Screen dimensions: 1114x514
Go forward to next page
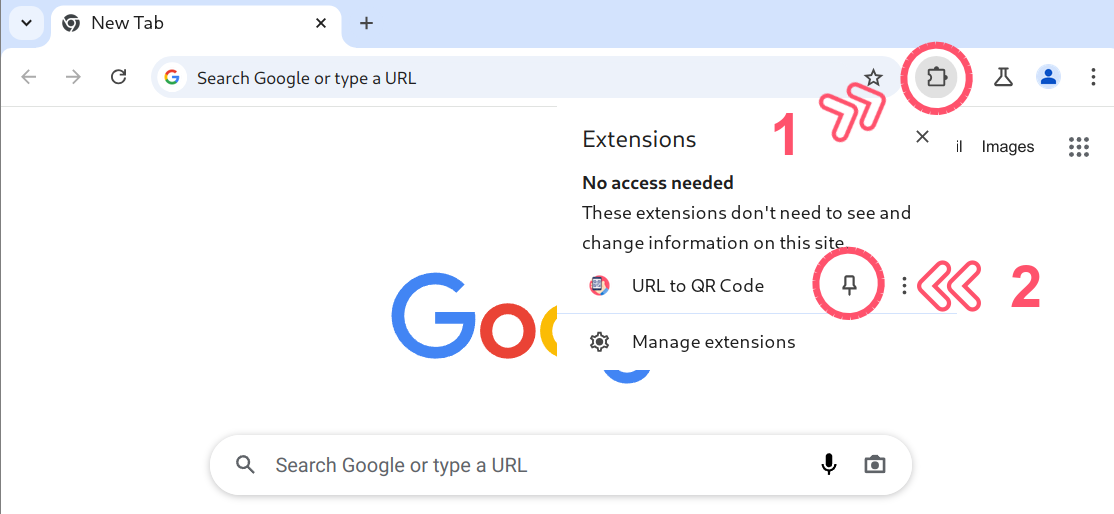point(73,77)
